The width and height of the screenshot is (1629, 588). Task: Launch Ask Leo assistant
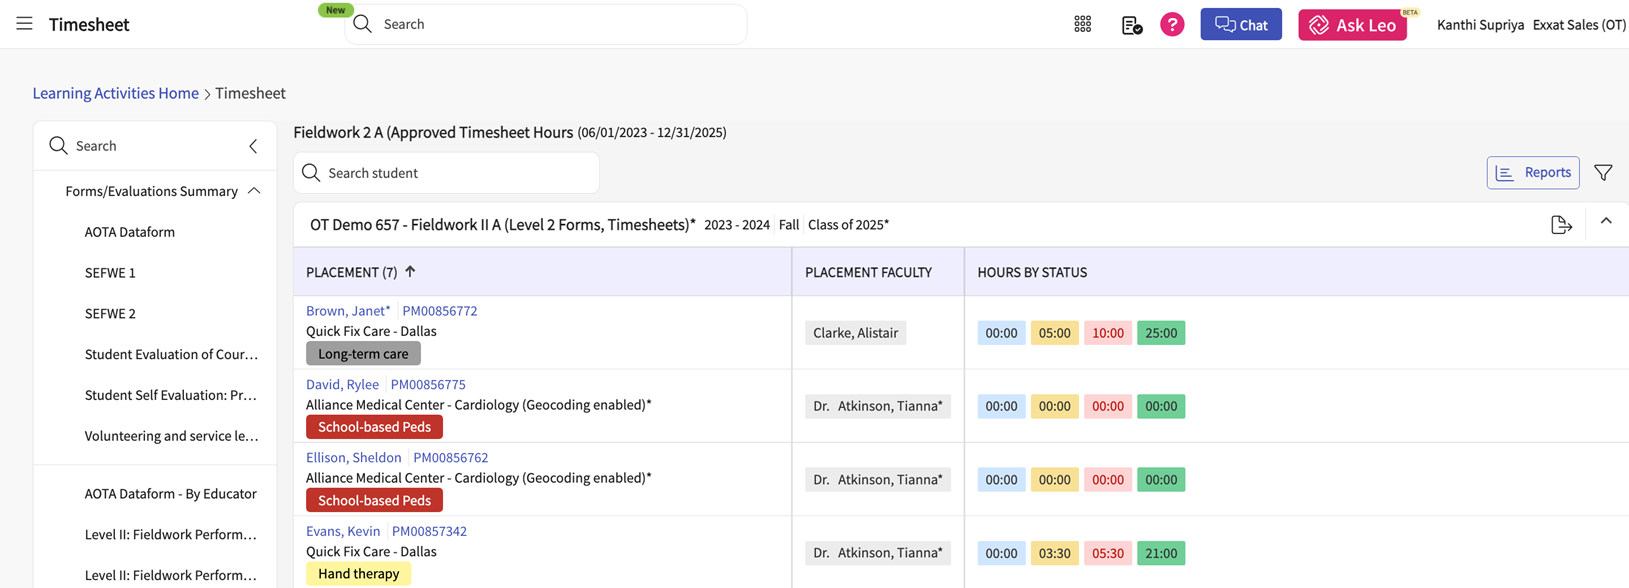(x=1352, y=25)
